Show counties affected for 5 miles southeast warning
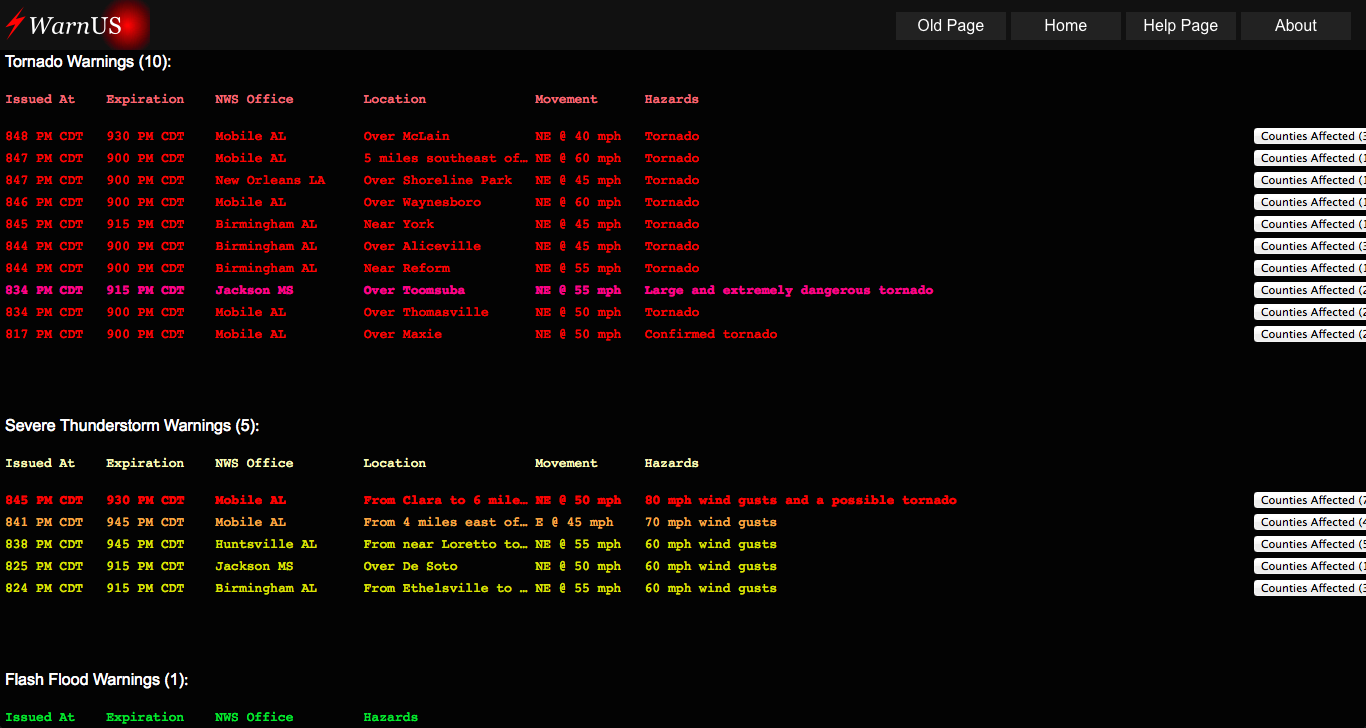 pos(1310,158)
